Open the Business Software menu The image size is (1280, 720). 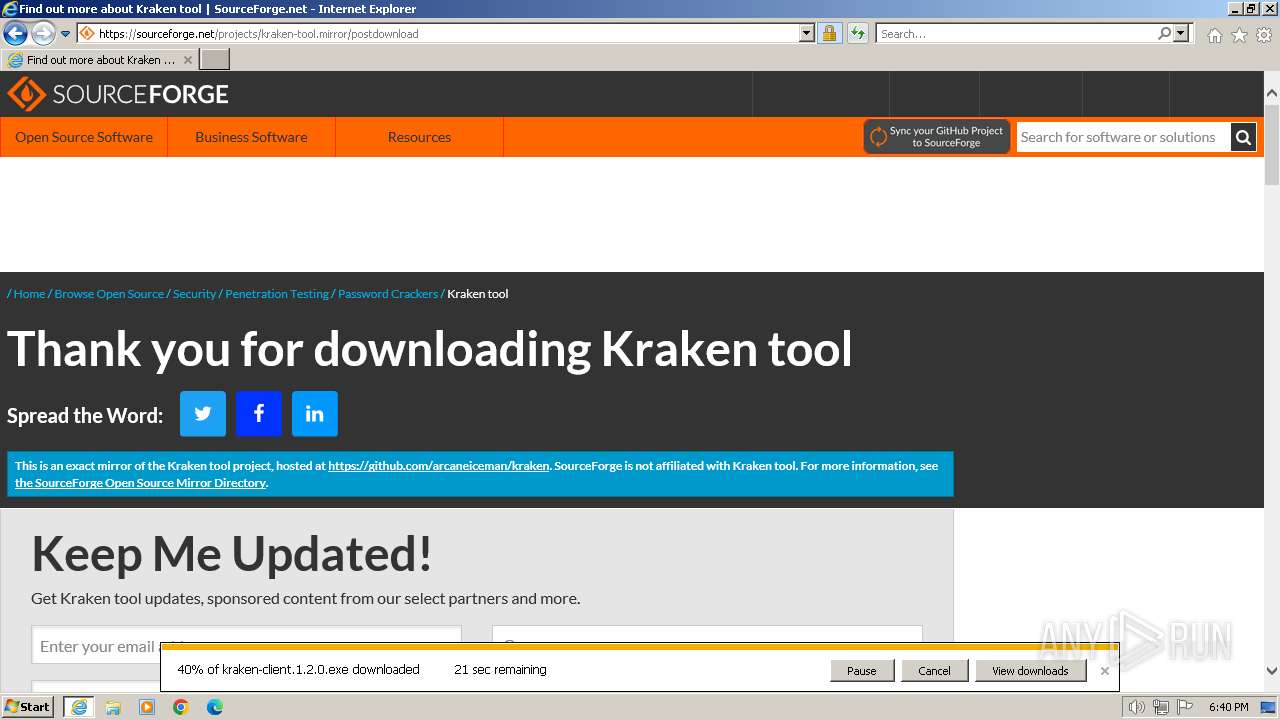pyautogui.click(x=251, y=137)
